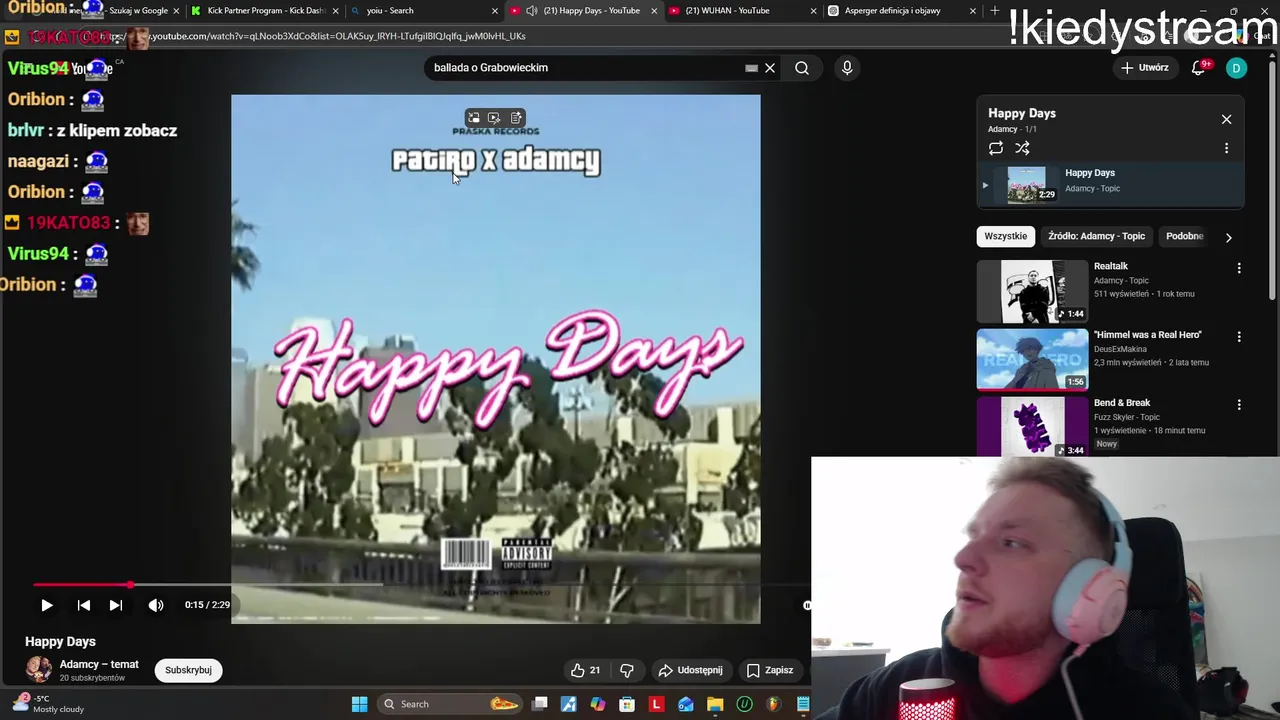This screenshot has width=1280, height=720.
Task: Open File Explorer from the taskbar
Action: pos(715,704)
